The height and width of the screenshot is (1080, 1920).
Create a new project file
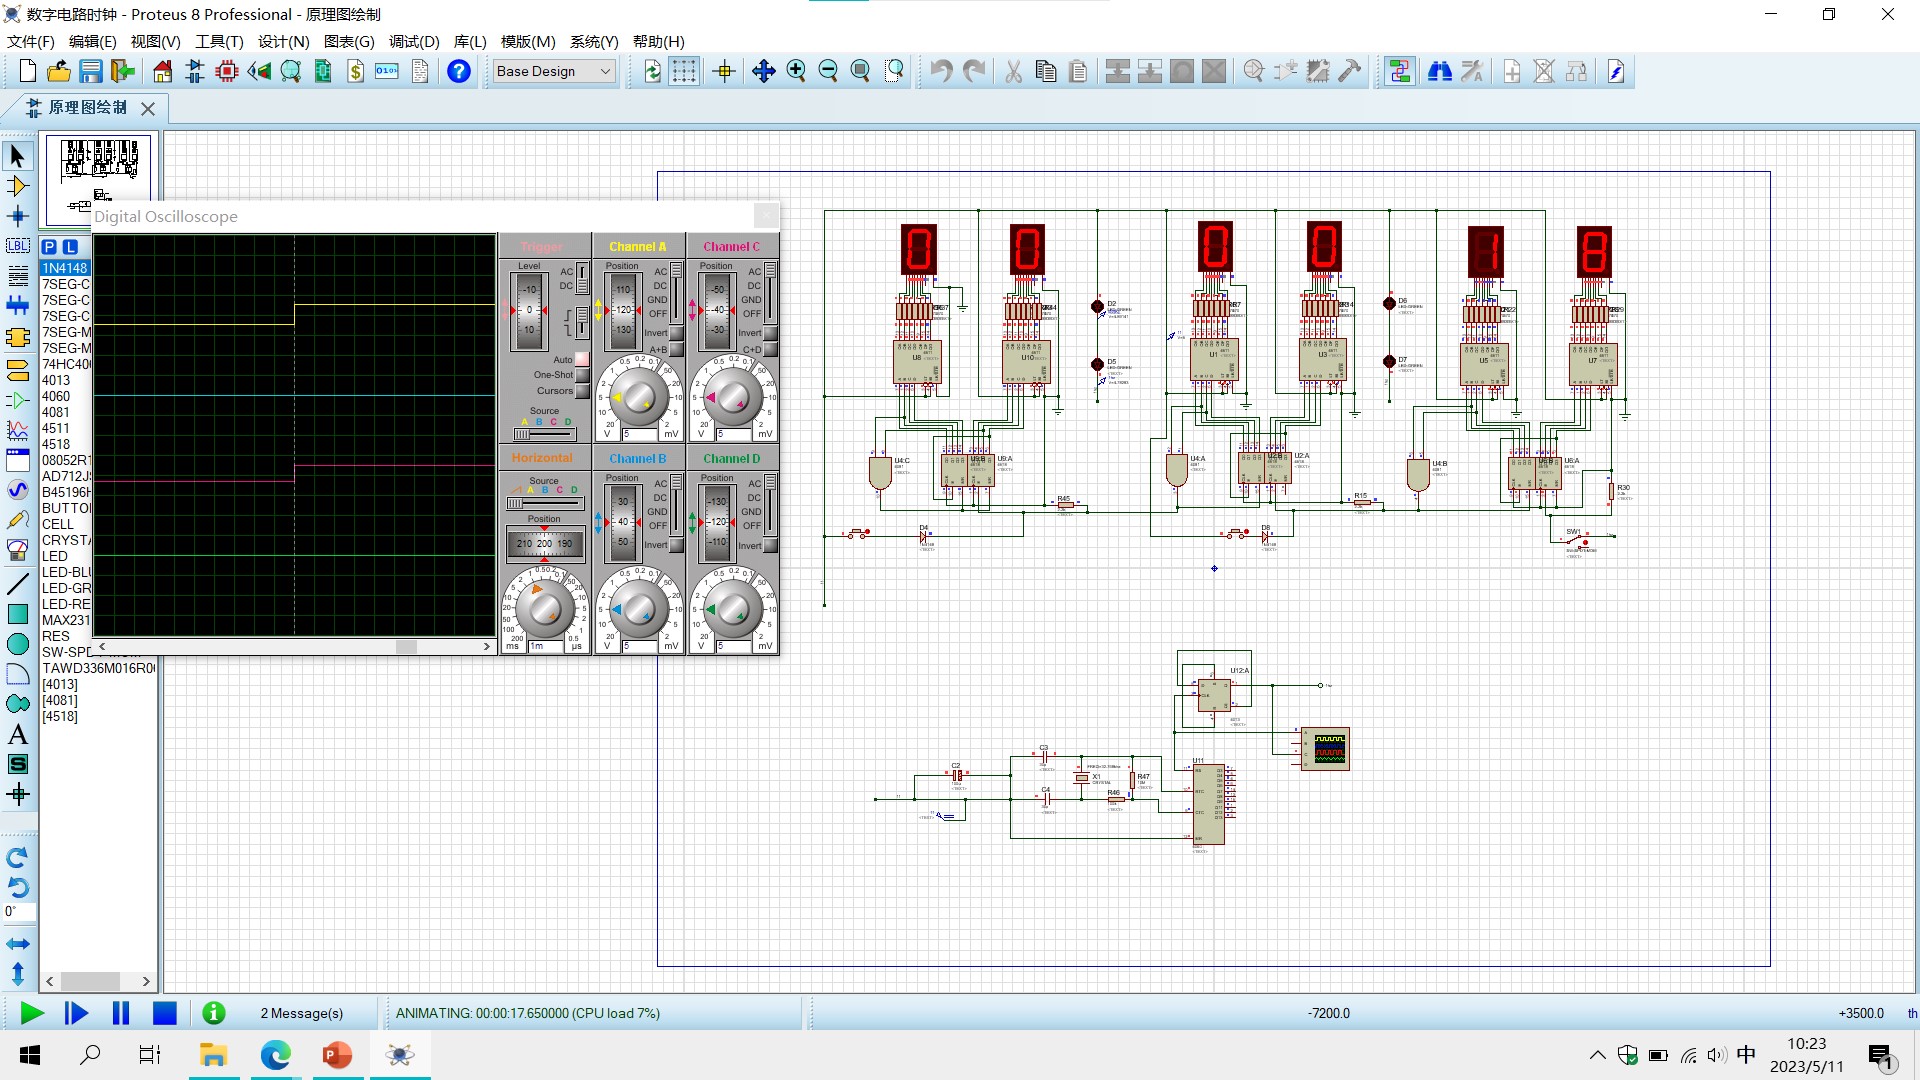tap(27, 71)
